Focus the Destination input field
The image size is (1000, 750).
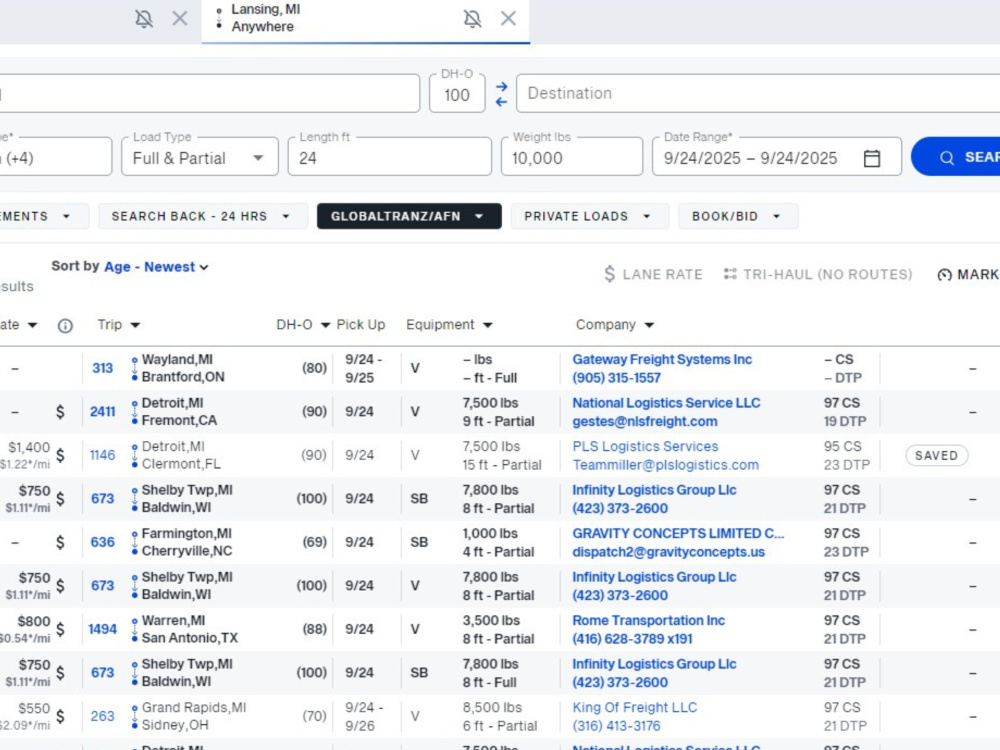(758, 93)
